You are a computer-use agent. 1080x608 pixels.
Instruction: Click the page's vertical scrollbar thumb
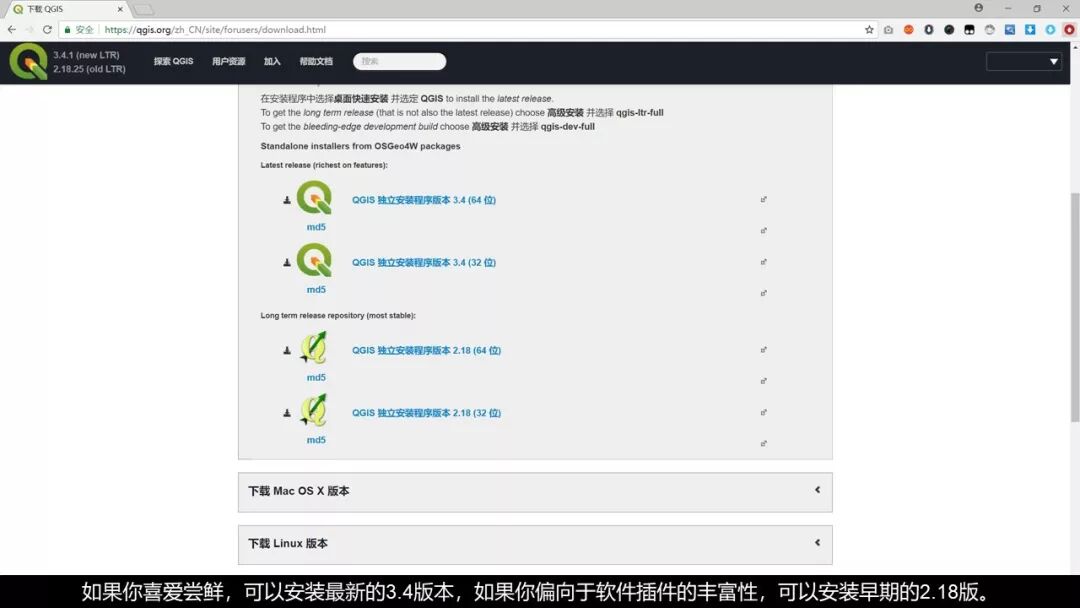[1074, 308]
